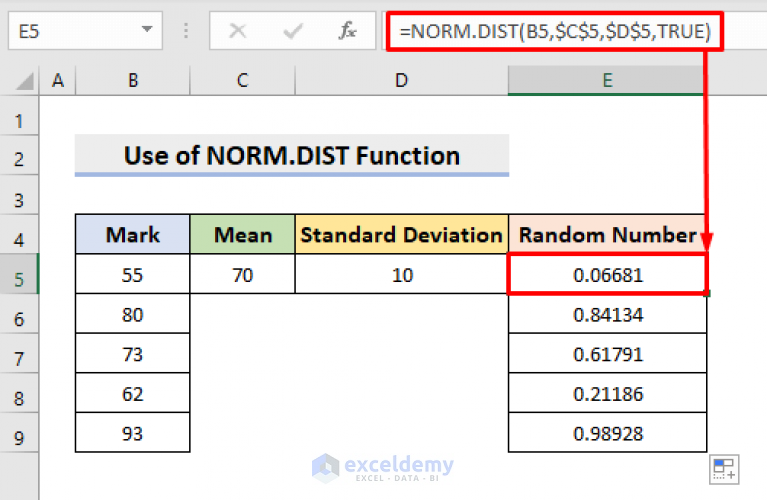Select cell with value 0.61791
767x500 pixels.
(608, 354)
